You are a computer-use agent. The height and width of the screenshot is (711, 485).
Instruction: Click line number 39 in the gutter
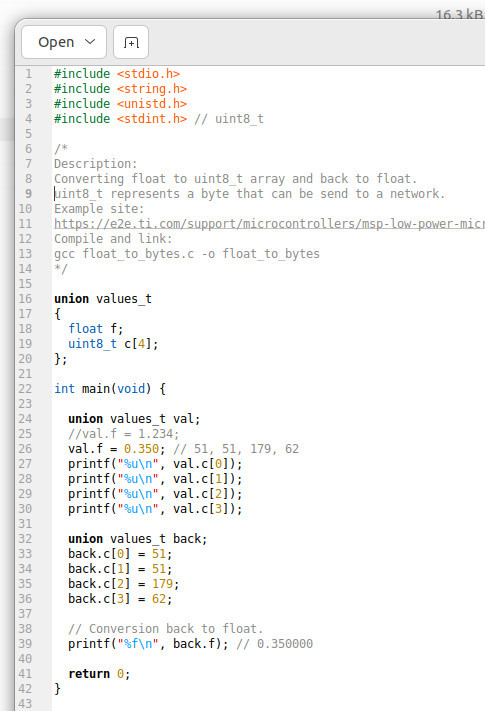click(x=25, y=644)
